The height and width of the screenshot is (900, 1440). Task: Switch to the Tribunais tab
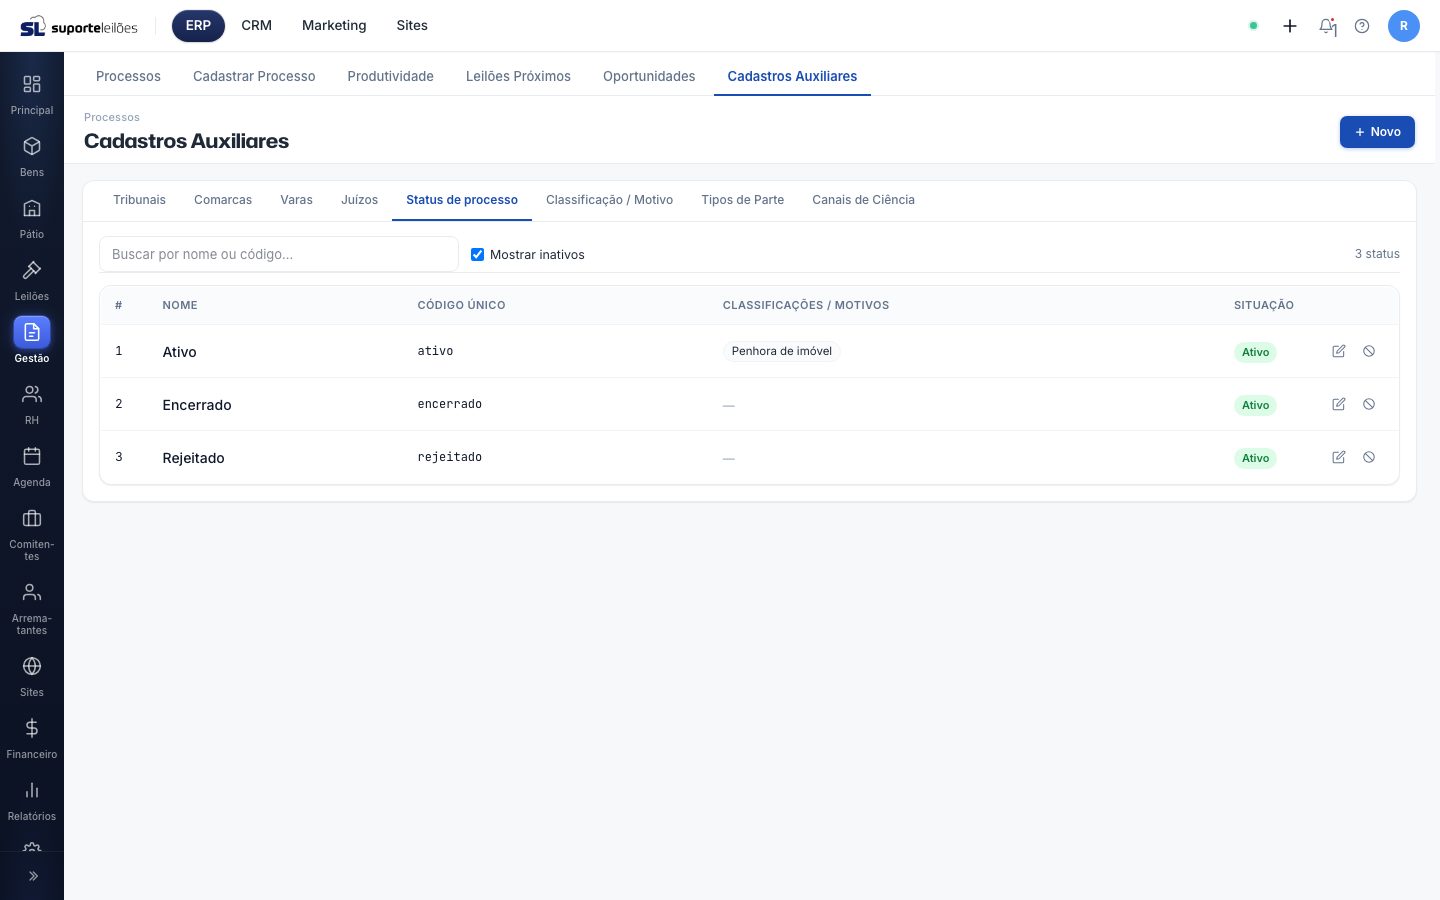click(x=139, y=200)
